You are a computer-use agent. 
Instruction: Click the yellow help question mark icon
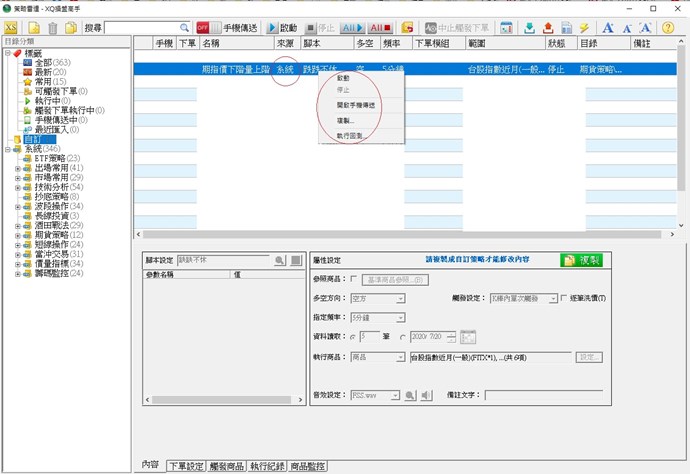coord(668,27)
